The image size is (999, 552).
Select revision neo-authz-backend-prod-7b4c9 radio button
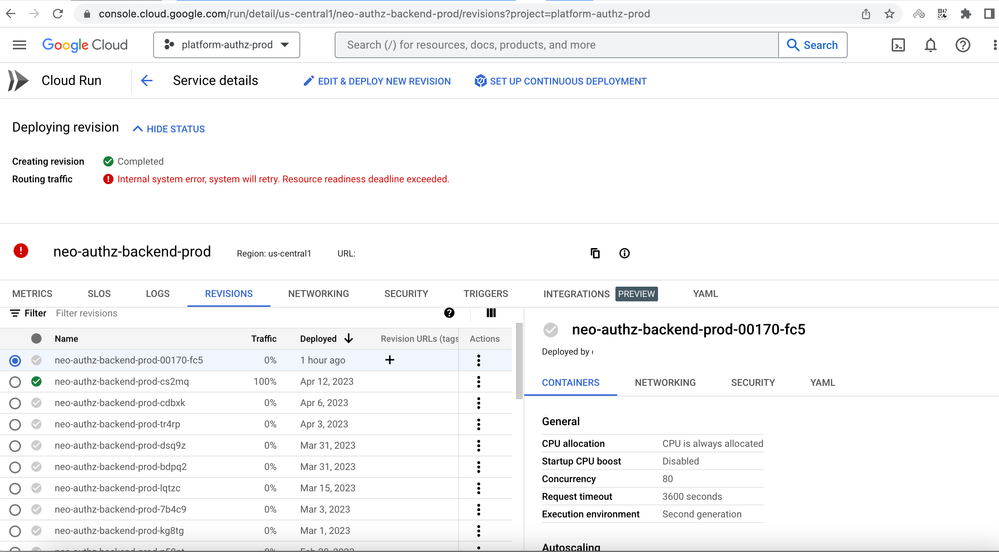pyautogui.click(x=15, y=510)
